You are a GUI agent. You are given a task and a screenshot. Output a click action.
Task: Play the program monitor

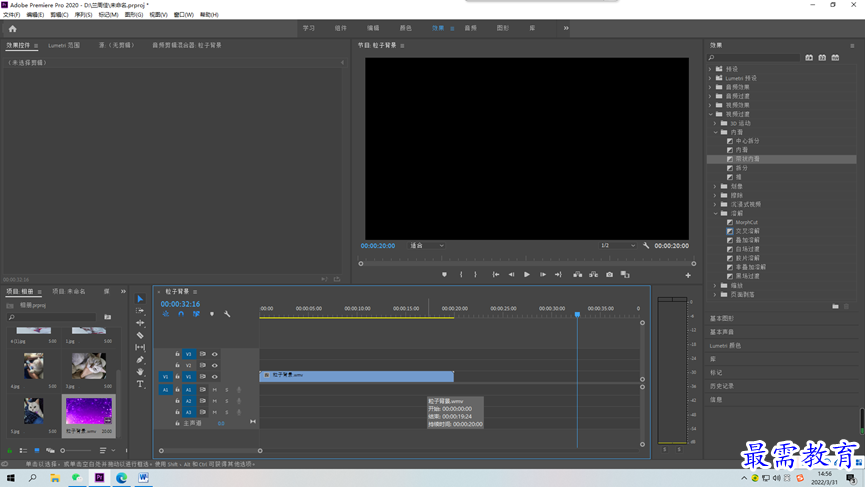527,275
